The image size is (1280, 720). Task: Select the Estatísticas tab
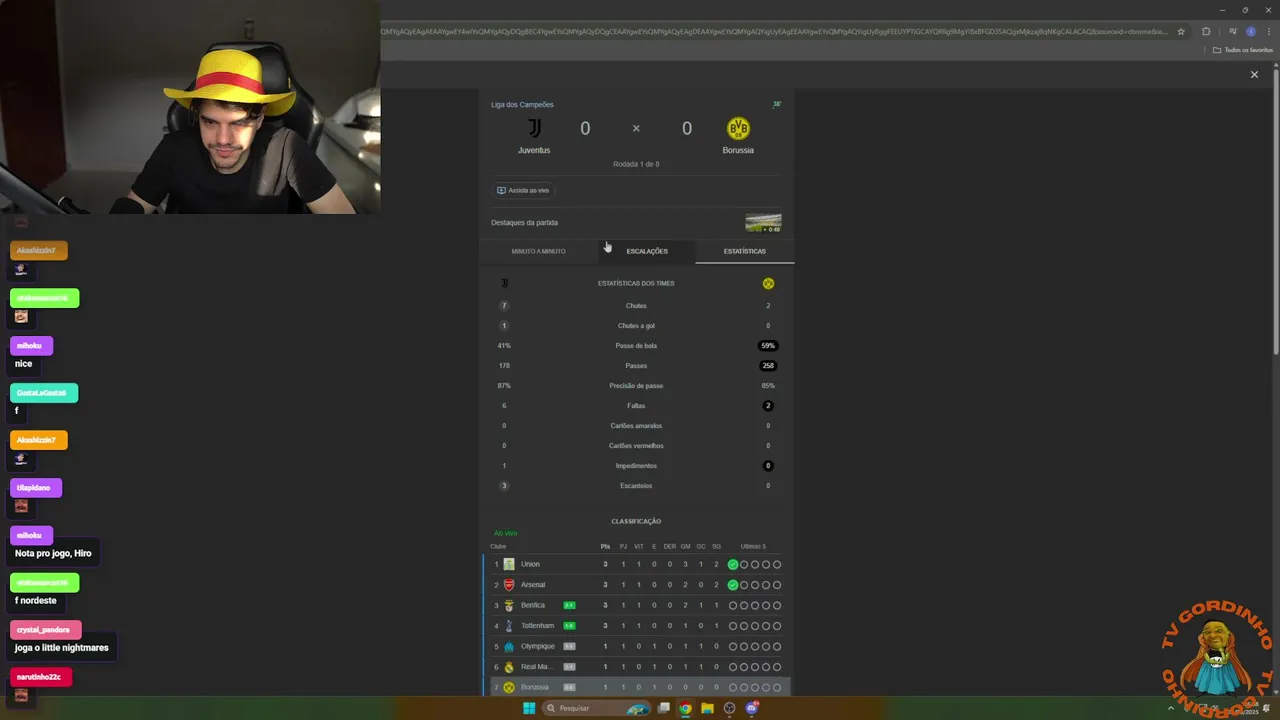tap(745, 251)
